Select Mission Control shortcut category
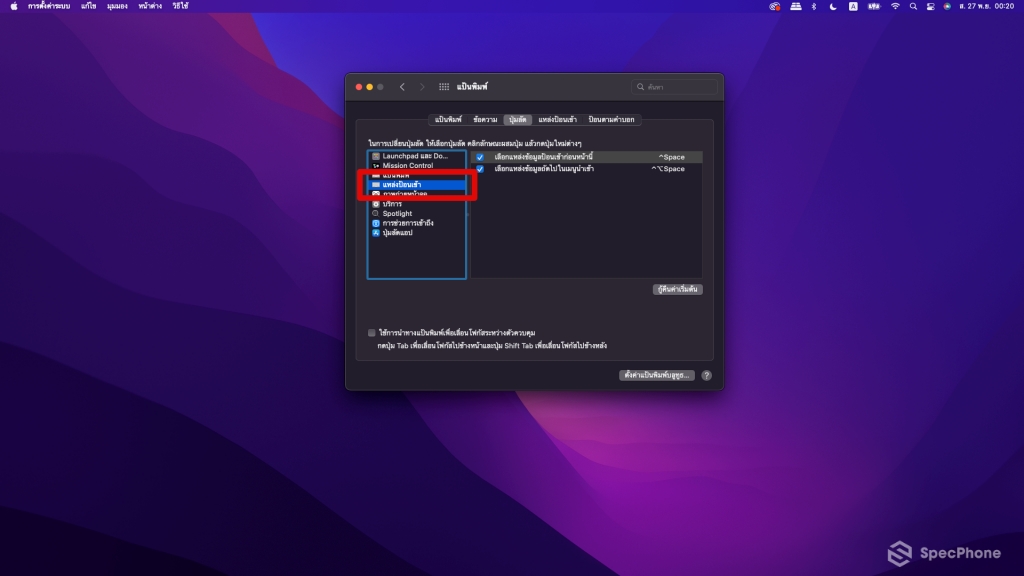Viewport: 1024px width, 576px height. (404, 165)
